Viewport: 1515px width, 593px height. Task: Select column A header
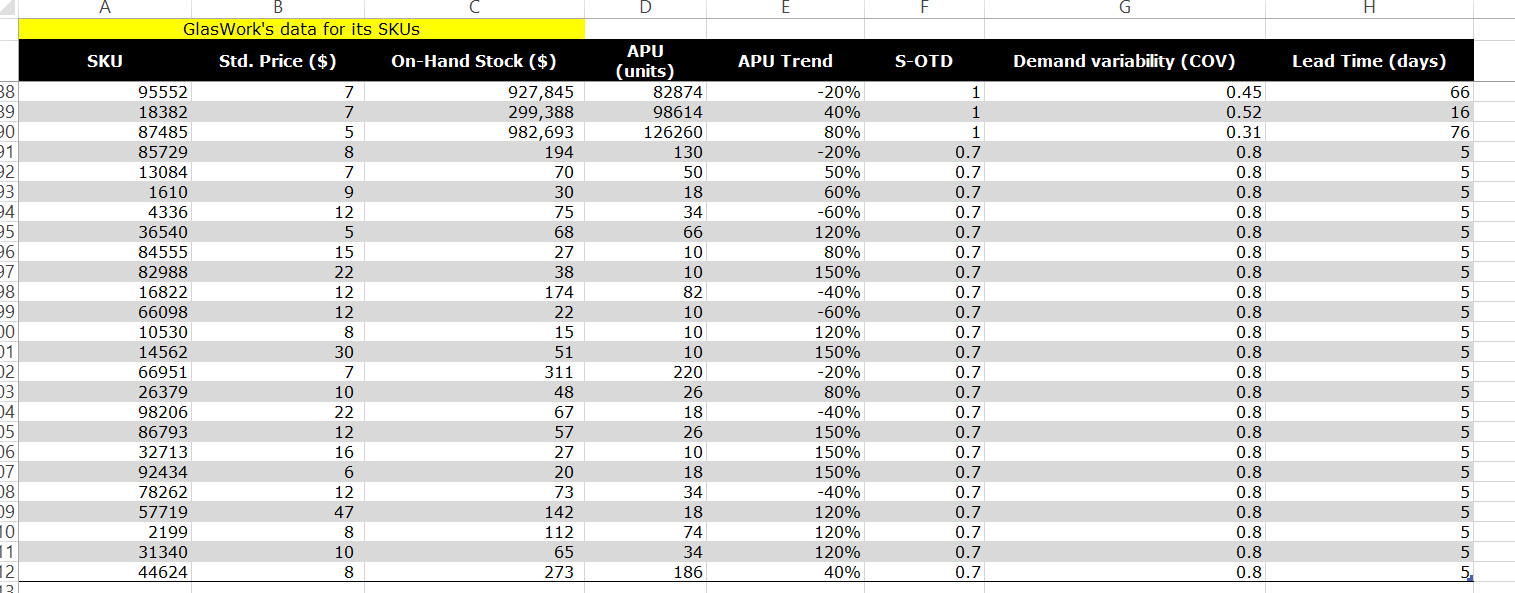coord(105,8)
